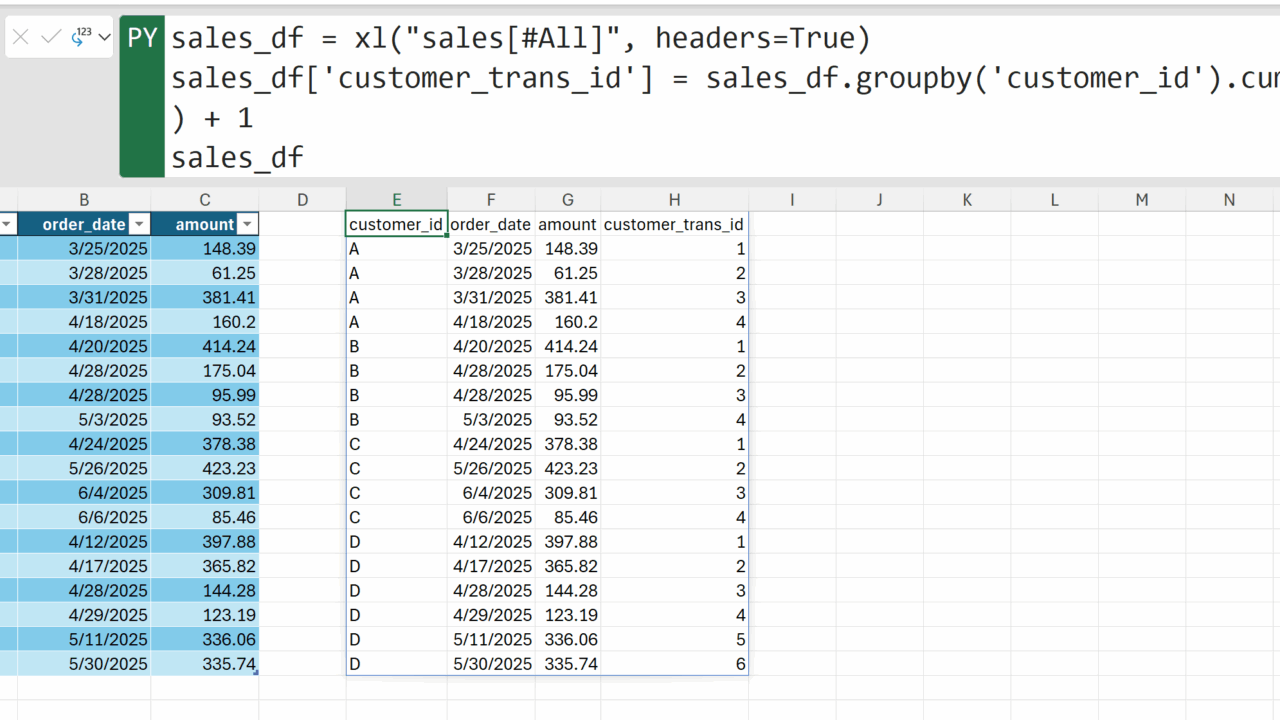This screenshot has height=720, width=1280.
Task: Open the Python output type dropdown chevron
Action: [x=104, y=37]
